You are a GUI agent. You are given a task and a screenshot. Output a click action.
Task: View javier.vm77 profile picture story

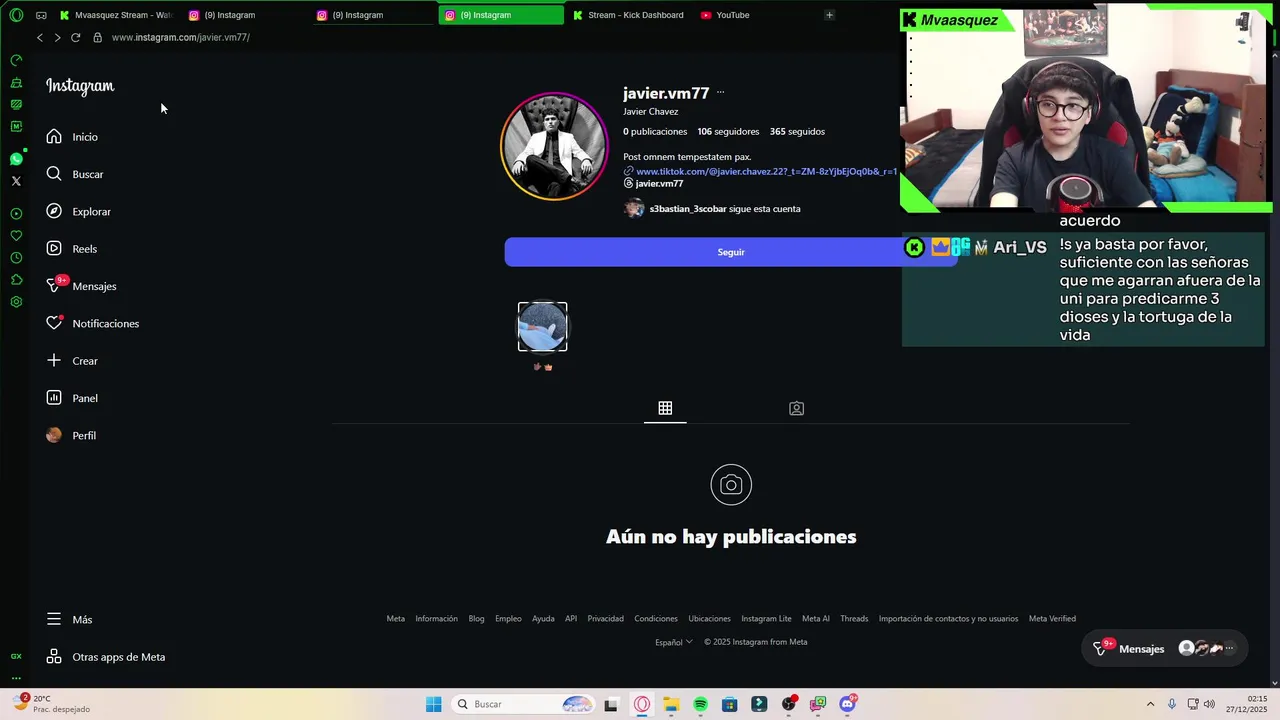tap(554, 146)
